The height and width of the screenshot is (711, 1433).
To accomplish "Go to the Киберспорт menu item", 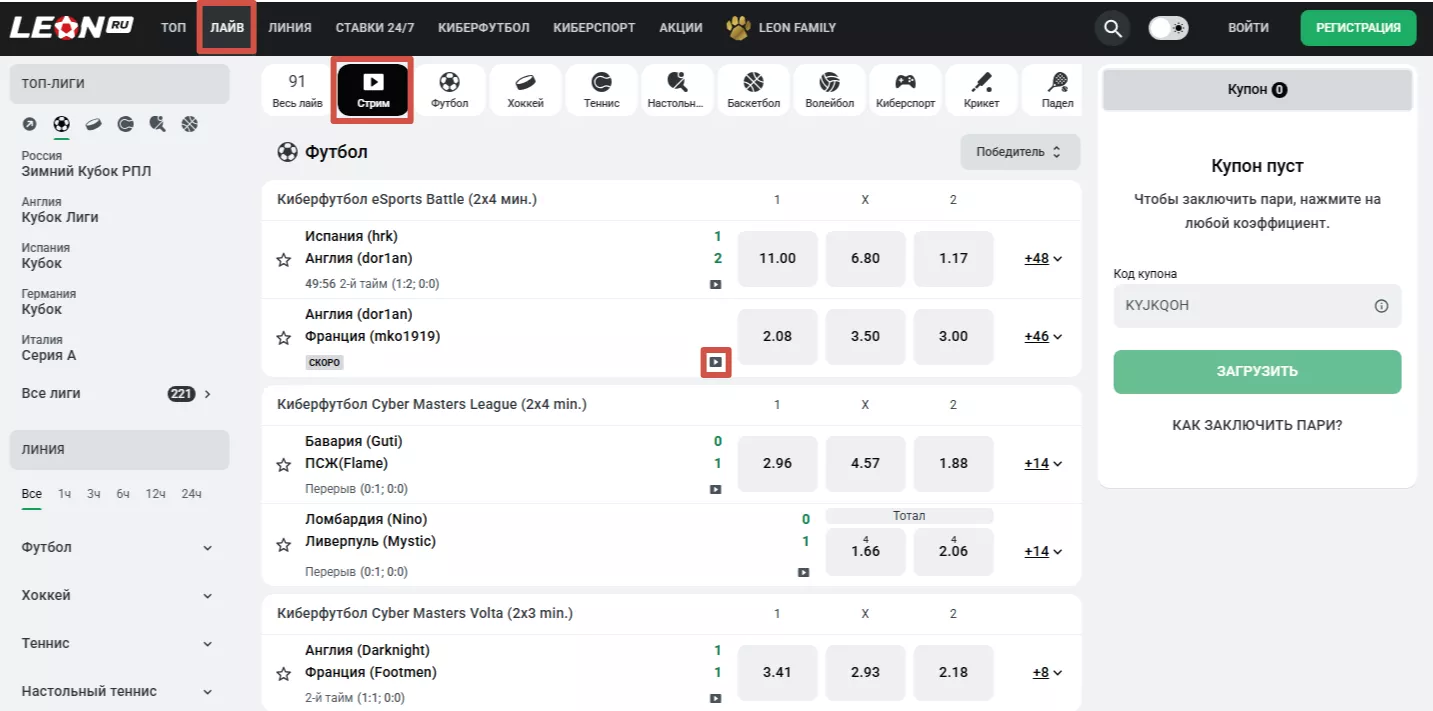I will point(594,28).
